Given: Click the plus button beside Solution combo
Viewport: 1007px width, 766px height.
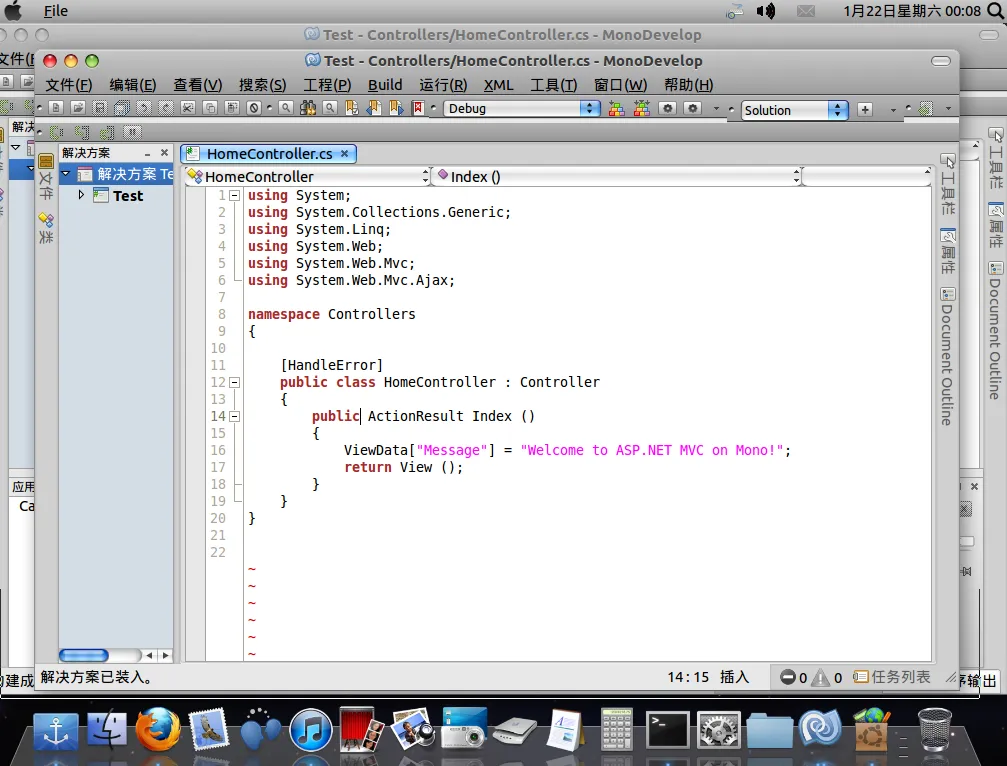Looking at the screenshot, I should click(865, 110).
